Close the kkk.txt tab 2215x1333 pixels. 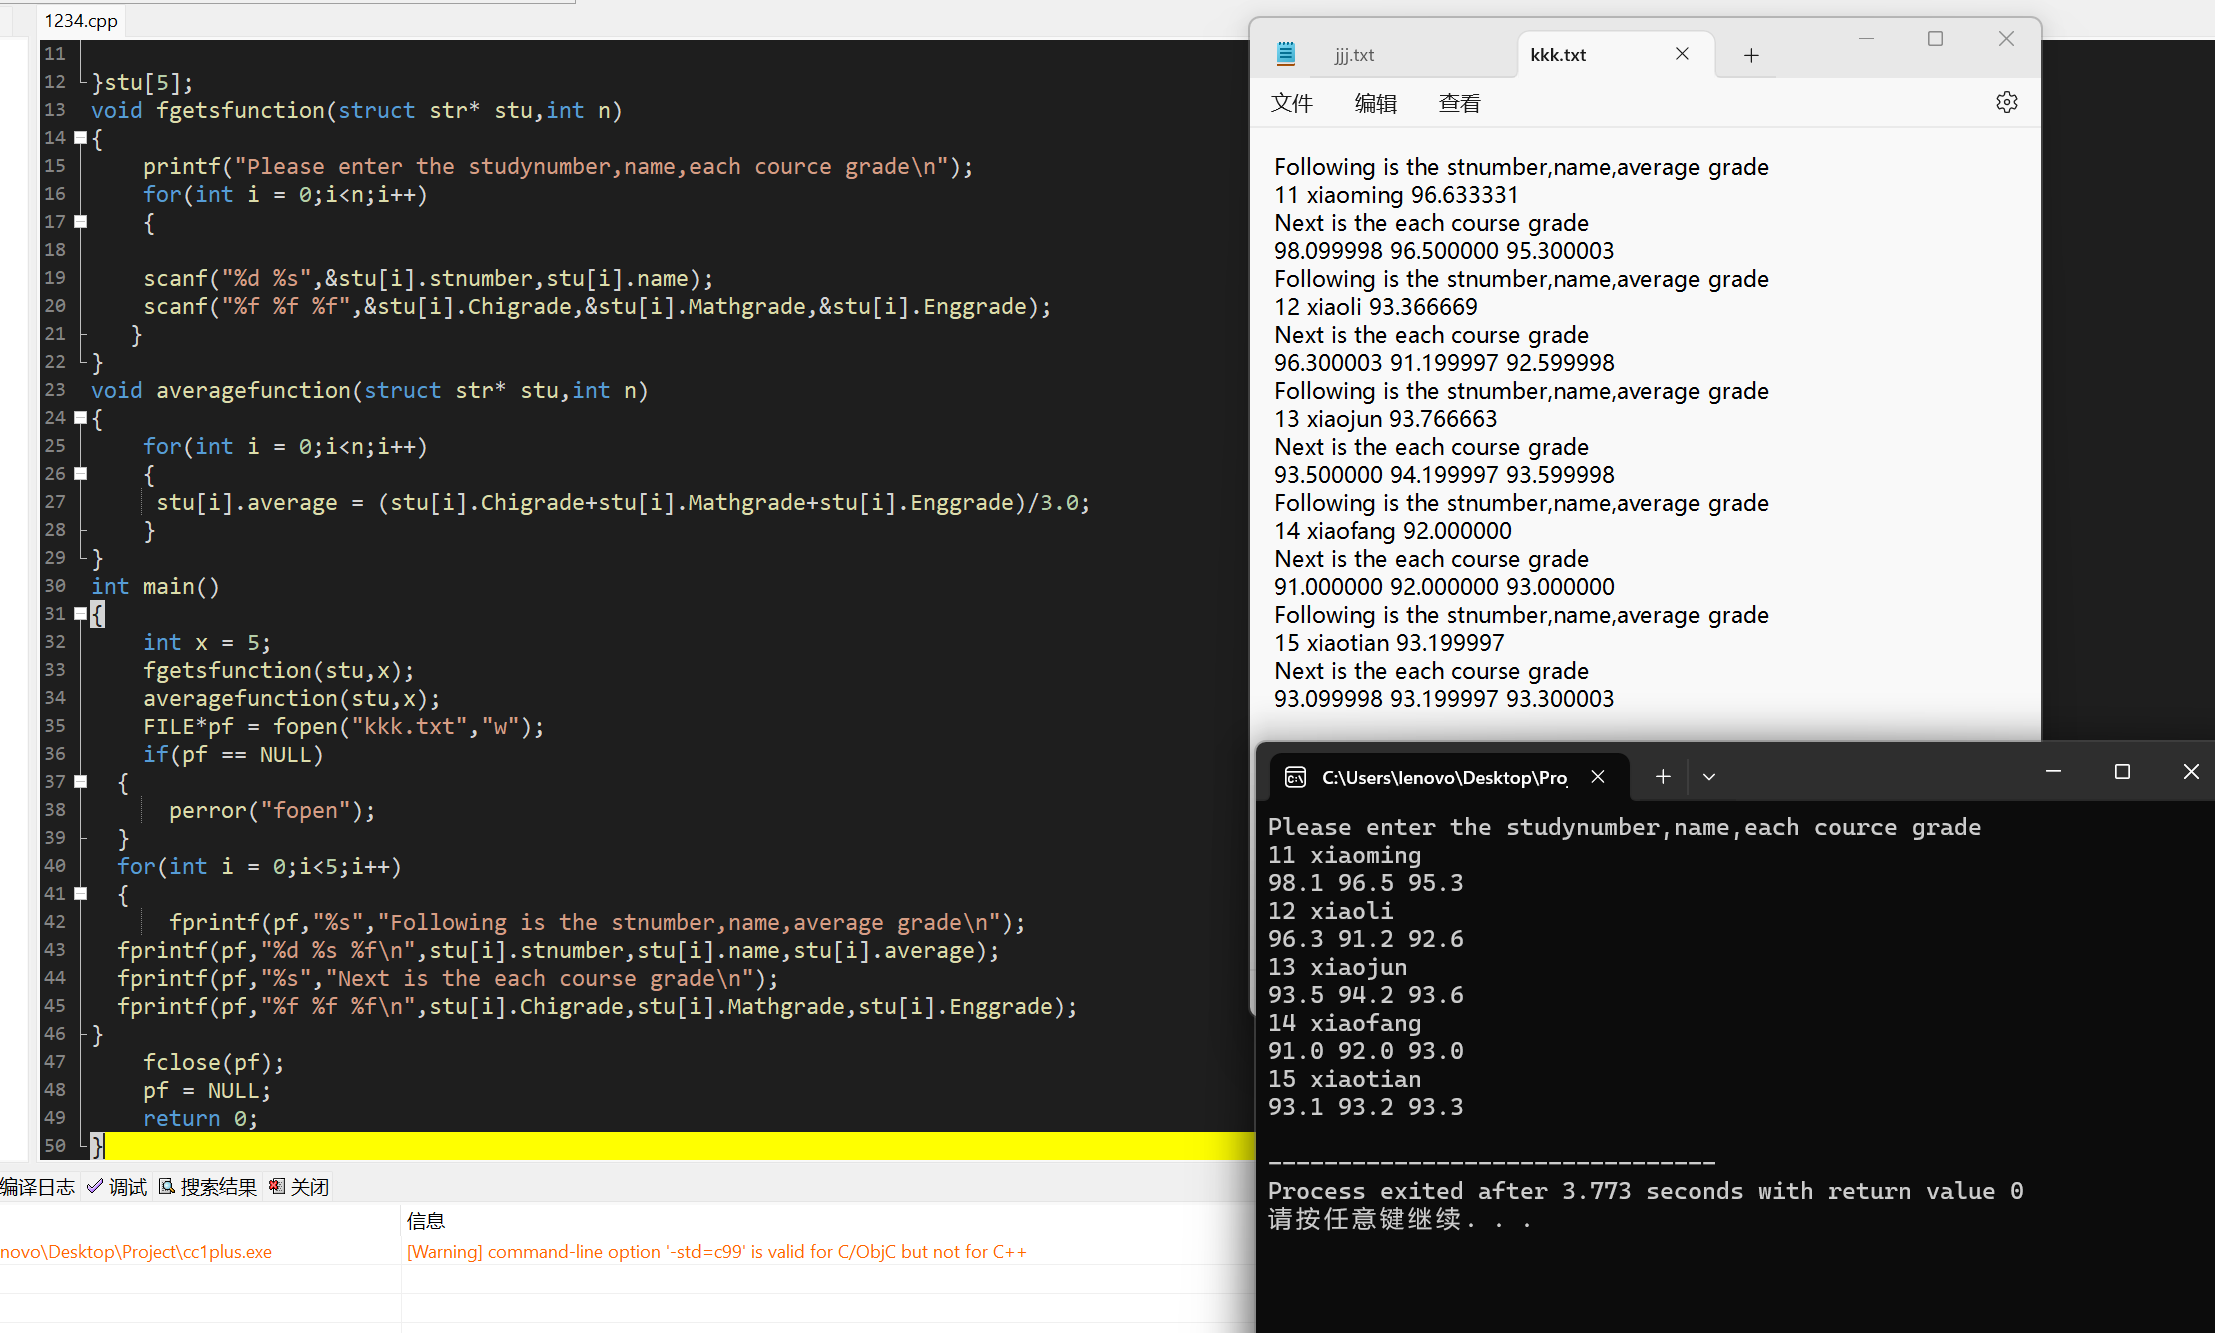[x=1682, y=54]
